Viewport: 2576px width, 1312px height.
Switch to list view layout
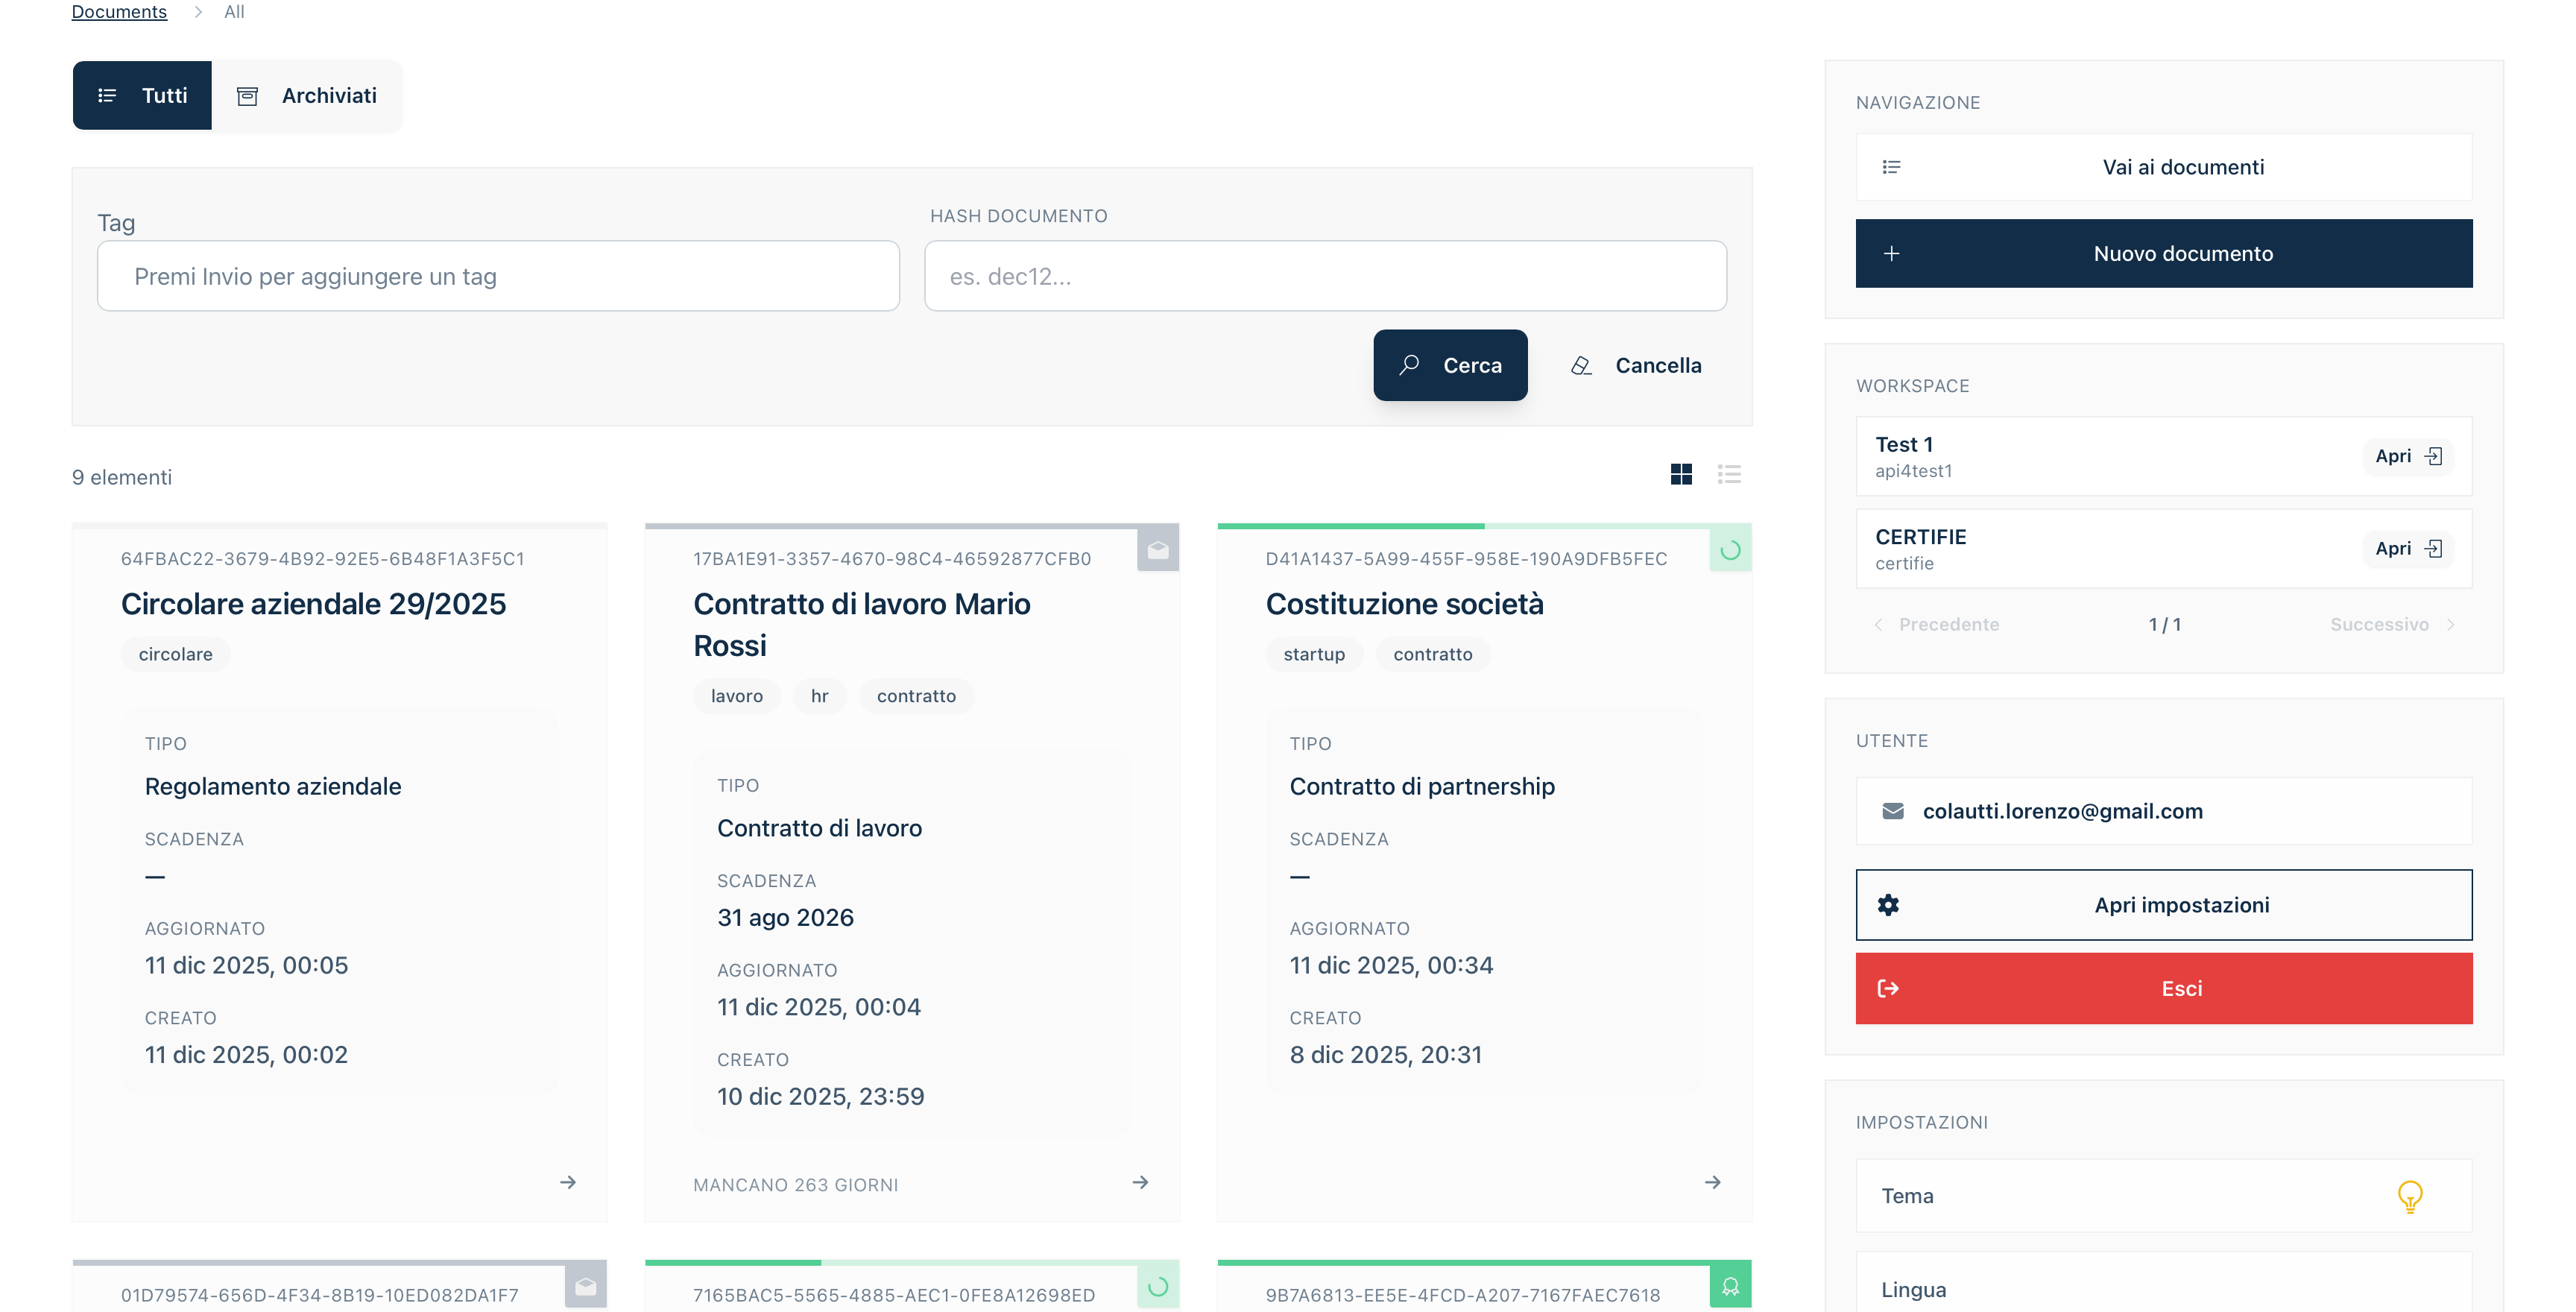click(x=1729, y=474)
